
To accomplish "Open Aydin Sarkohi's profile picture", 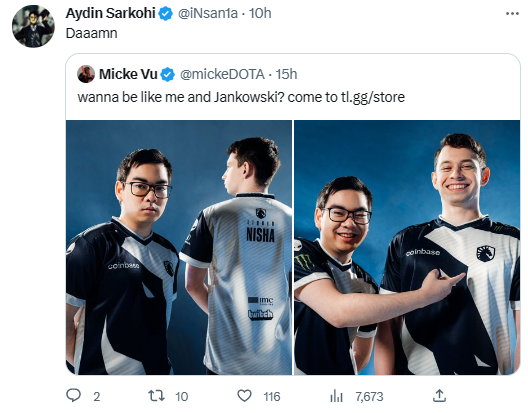I will pyautogui.click(x=33, y=26).
